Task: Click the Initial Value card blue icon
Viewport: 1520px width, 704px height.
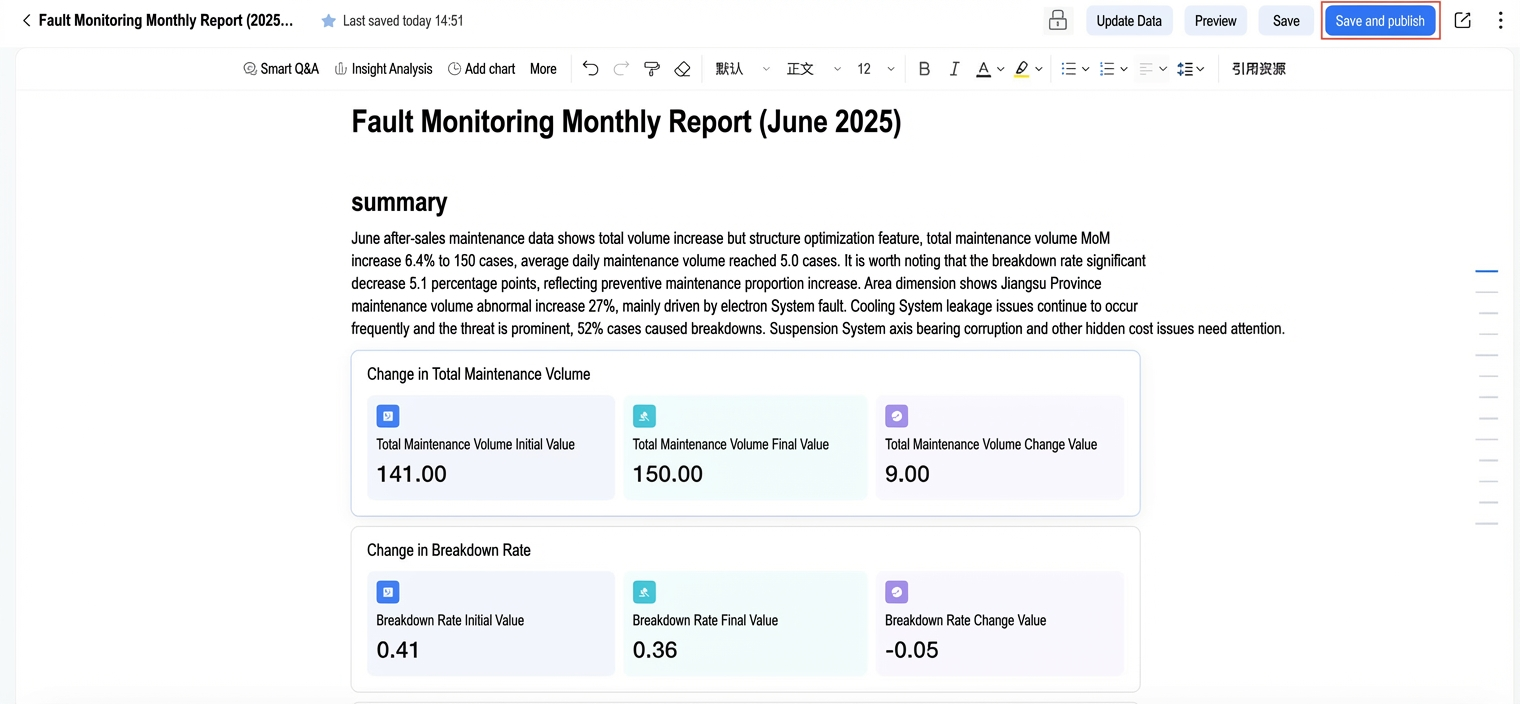Action: point(387,416)
